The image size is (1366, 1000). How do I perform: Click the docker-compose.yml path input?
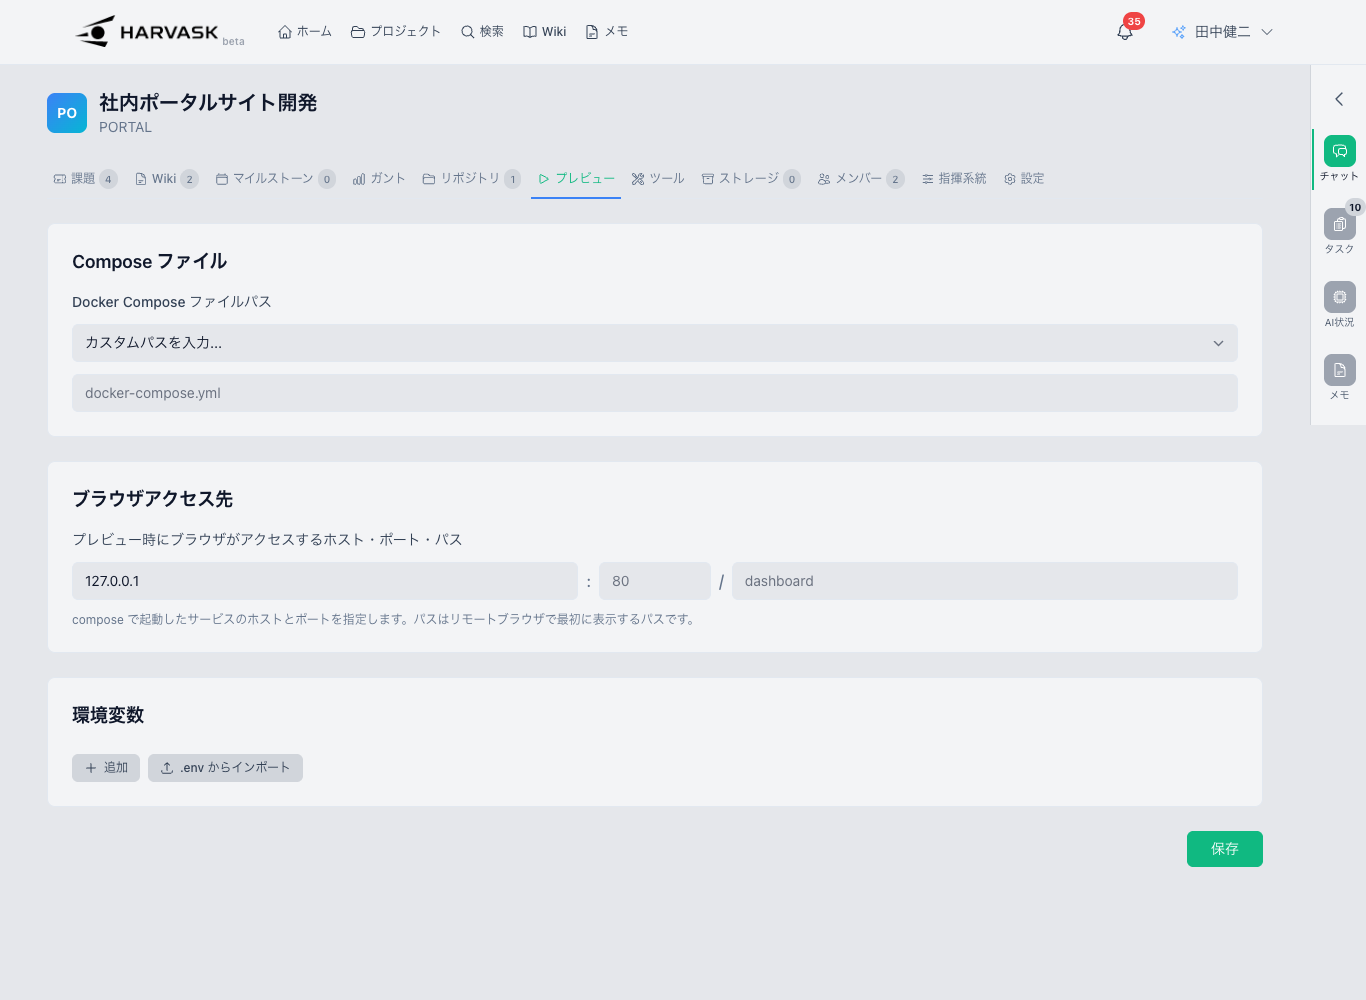pyautogui.click(x=654, y=393)
